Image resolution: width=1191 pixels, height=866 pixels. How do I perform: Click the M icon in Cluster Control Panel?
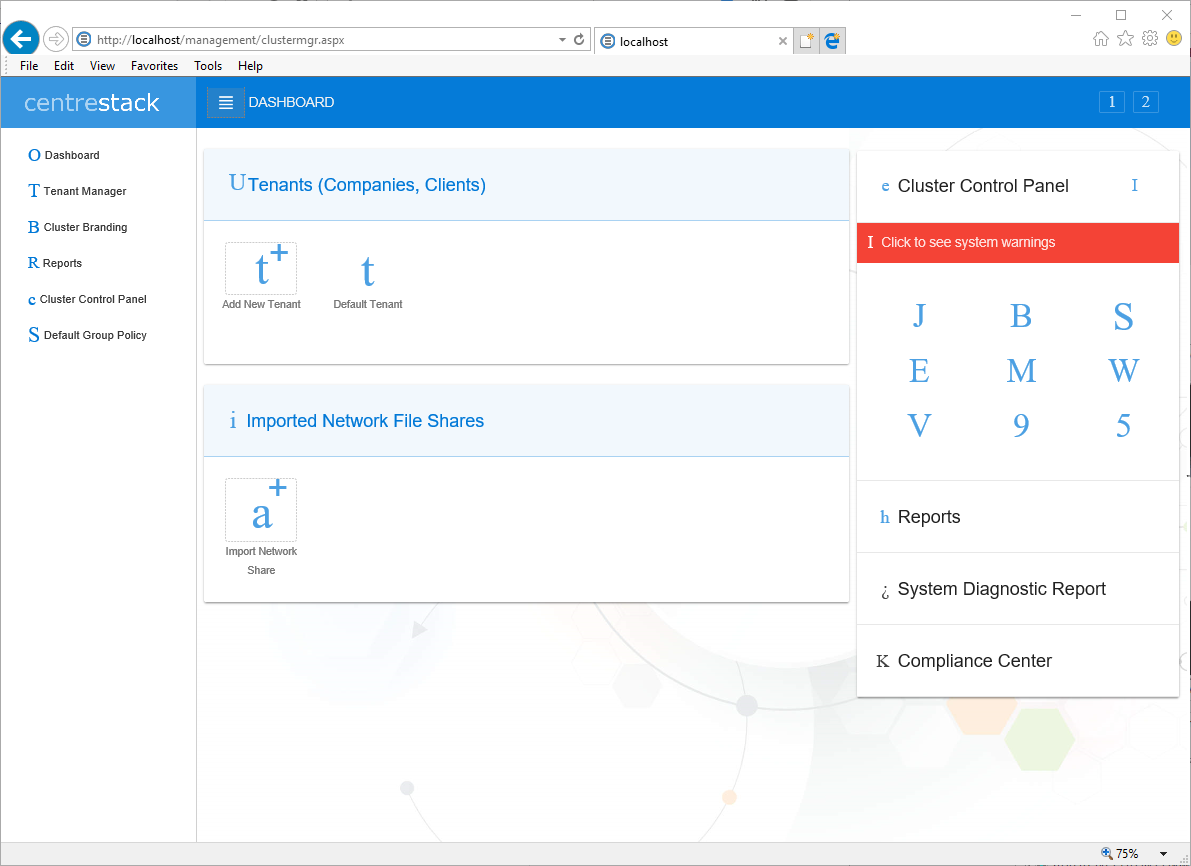click(x=1021, y=371)
